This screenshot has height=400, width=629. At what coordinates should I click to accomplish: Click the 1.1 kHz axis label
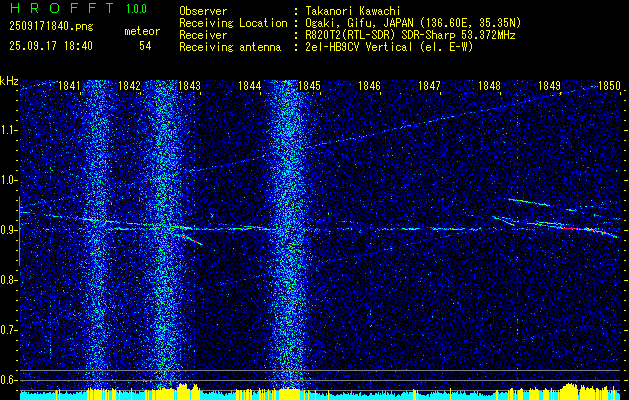[9, 130]
